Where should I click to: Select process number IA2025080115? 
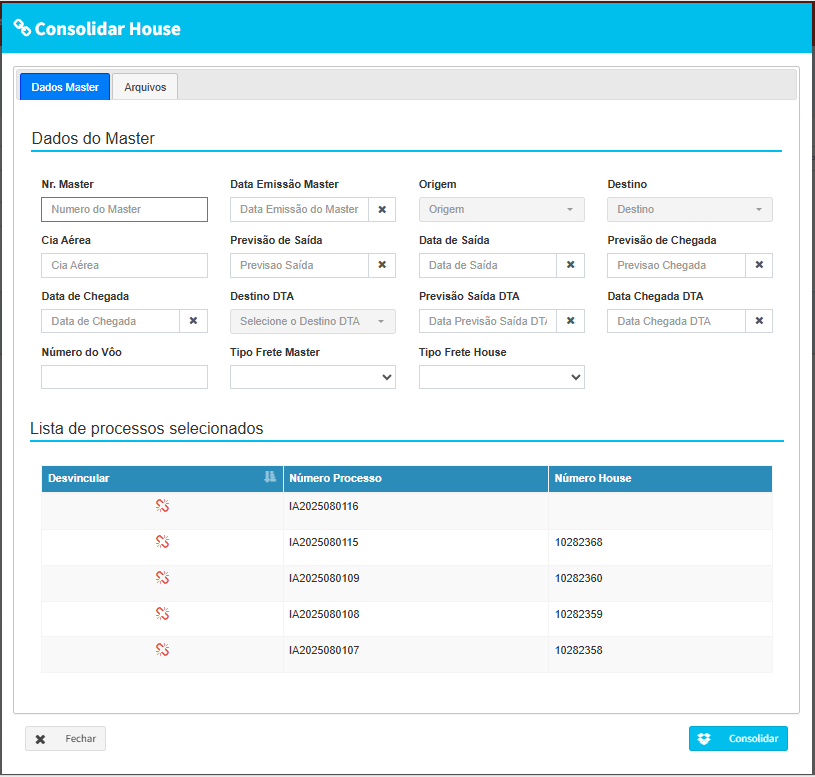pos(323,542)
